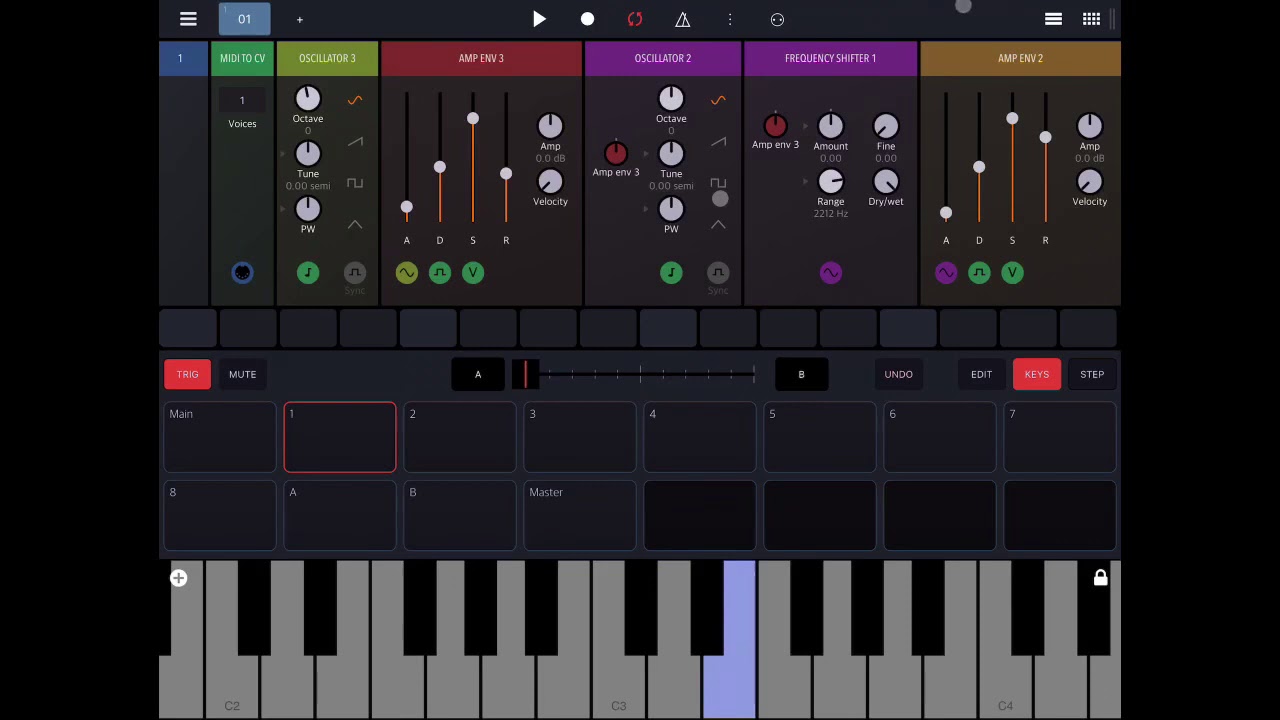Enable TRIG mode
The image size is (1280, 720).
point(187,374)
